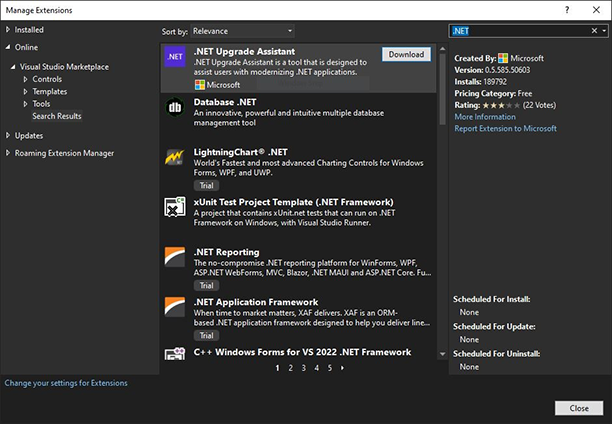Screen dimensions: 612x424
Task: Select the Installed tree item
Action: click(29, 30)
